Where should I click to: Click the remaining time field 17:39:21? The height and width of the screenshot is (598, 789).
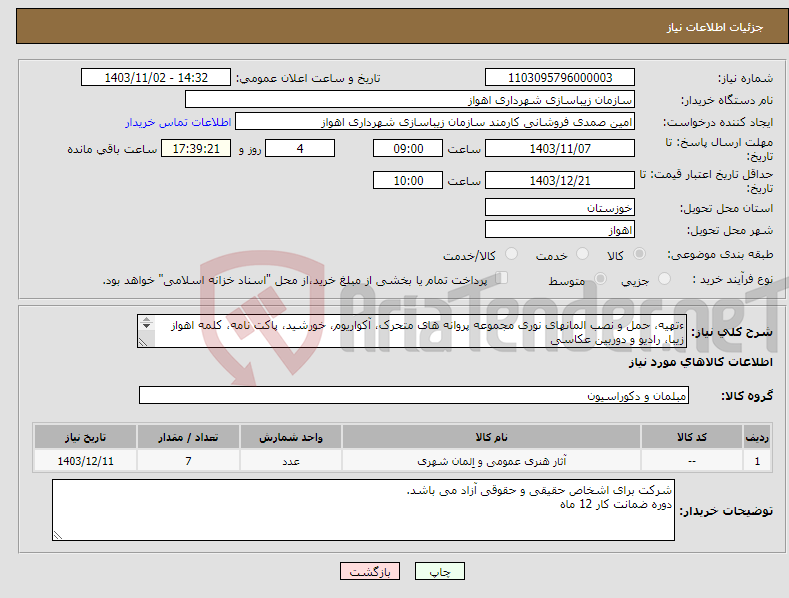[196, 148]
